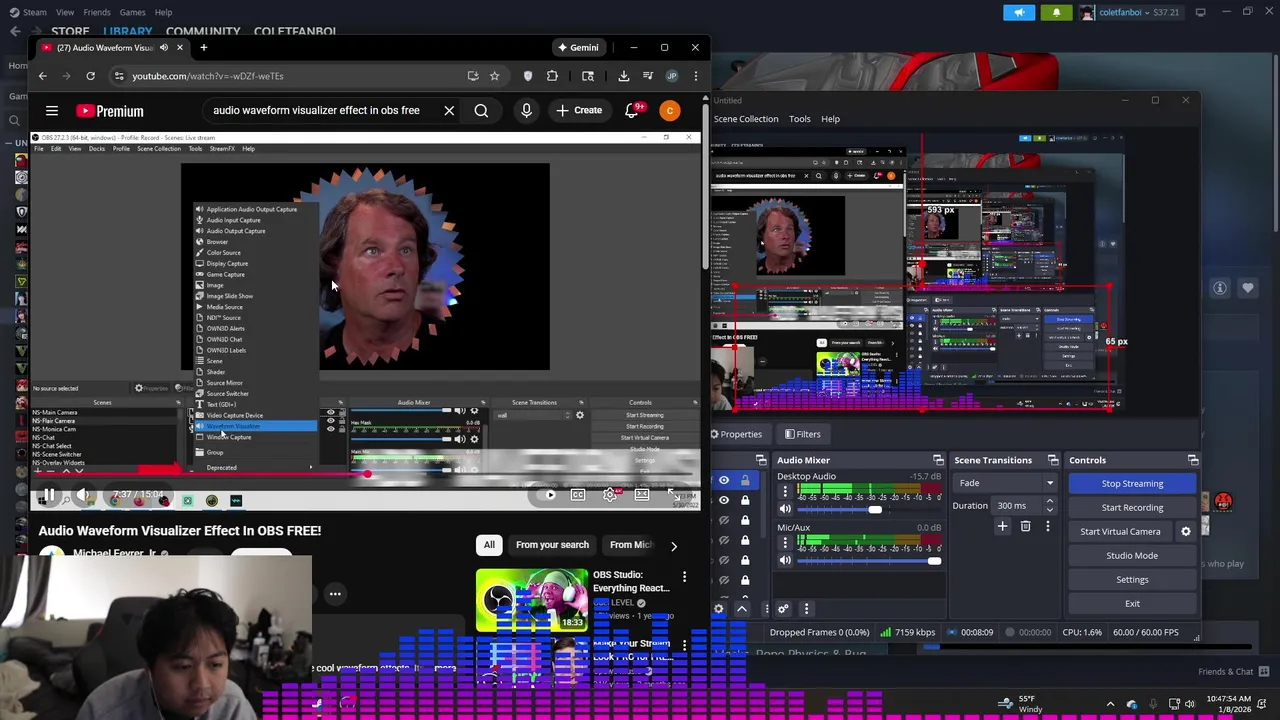Screen dimensions: 1280x720
Task: Open virtual camera settings gear
Action: pos(1186,532)
